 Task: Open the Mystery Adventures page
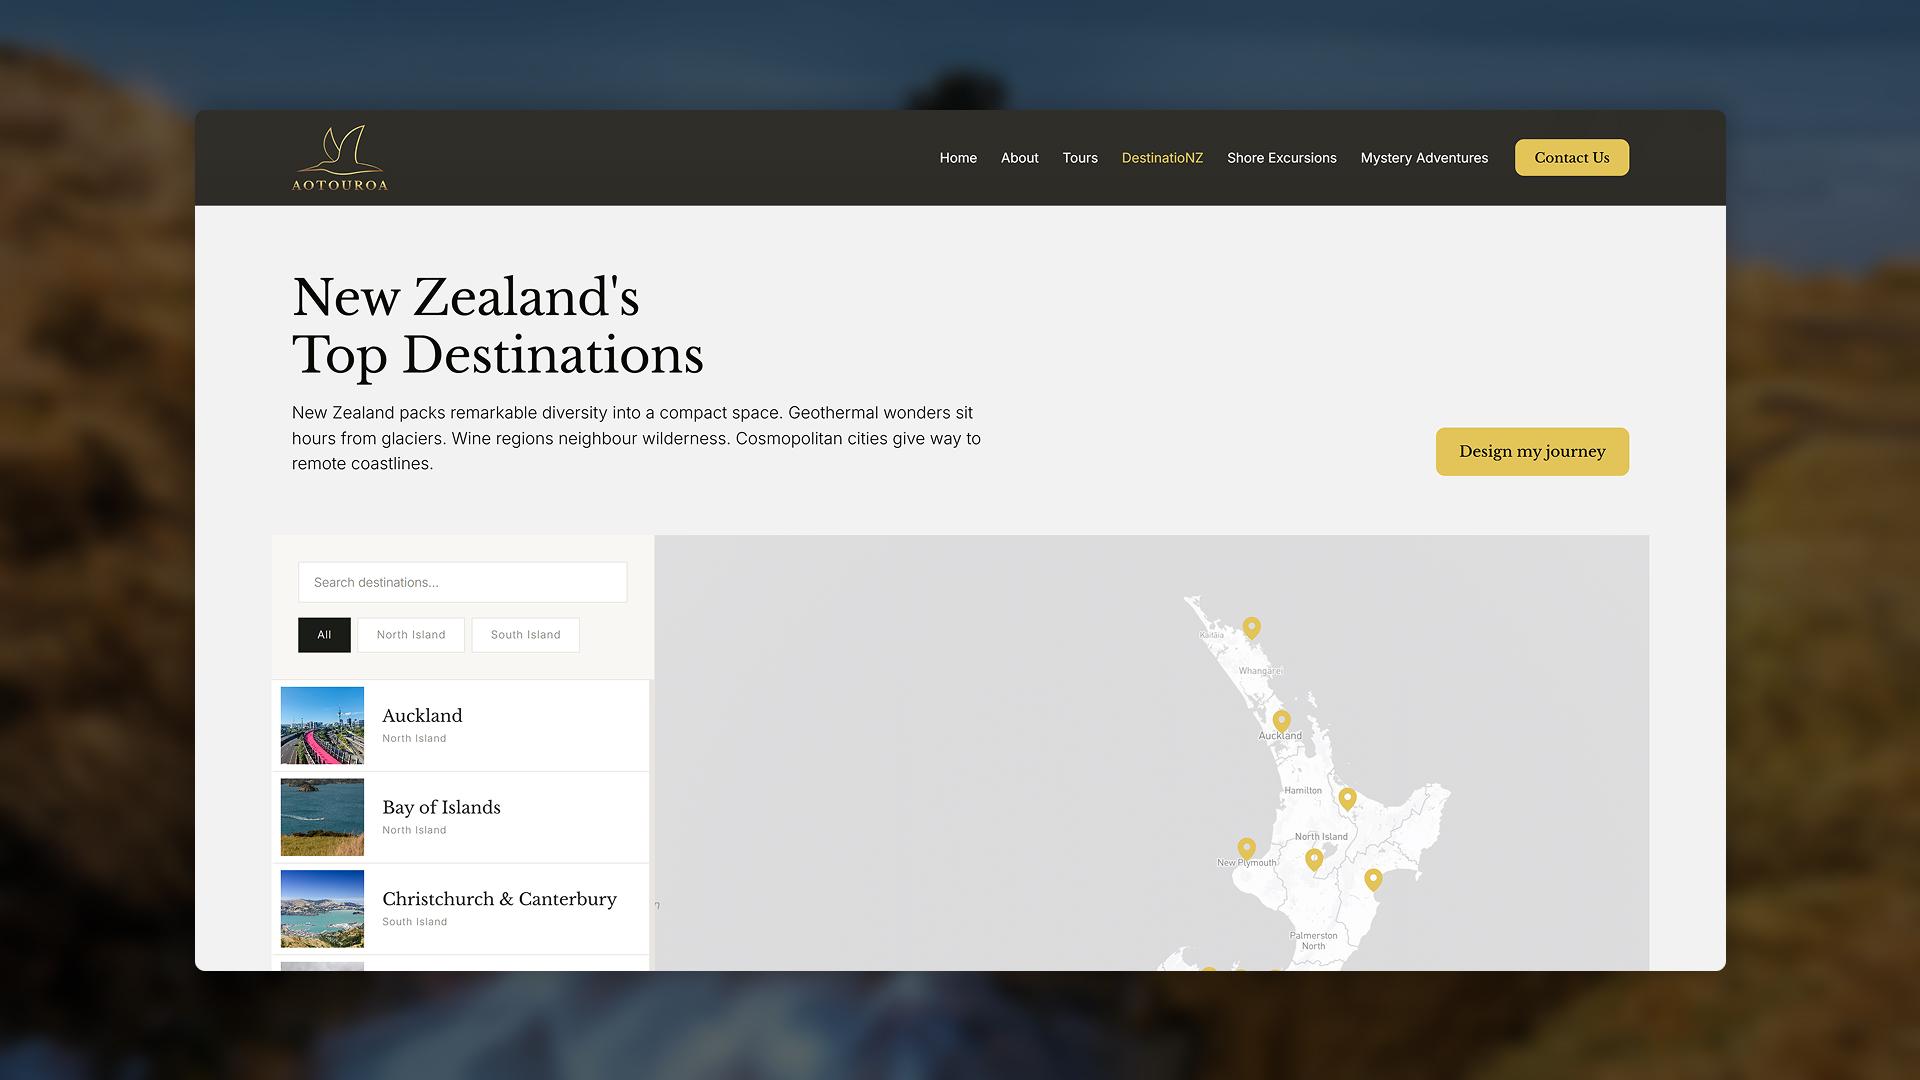point(1424,158)
